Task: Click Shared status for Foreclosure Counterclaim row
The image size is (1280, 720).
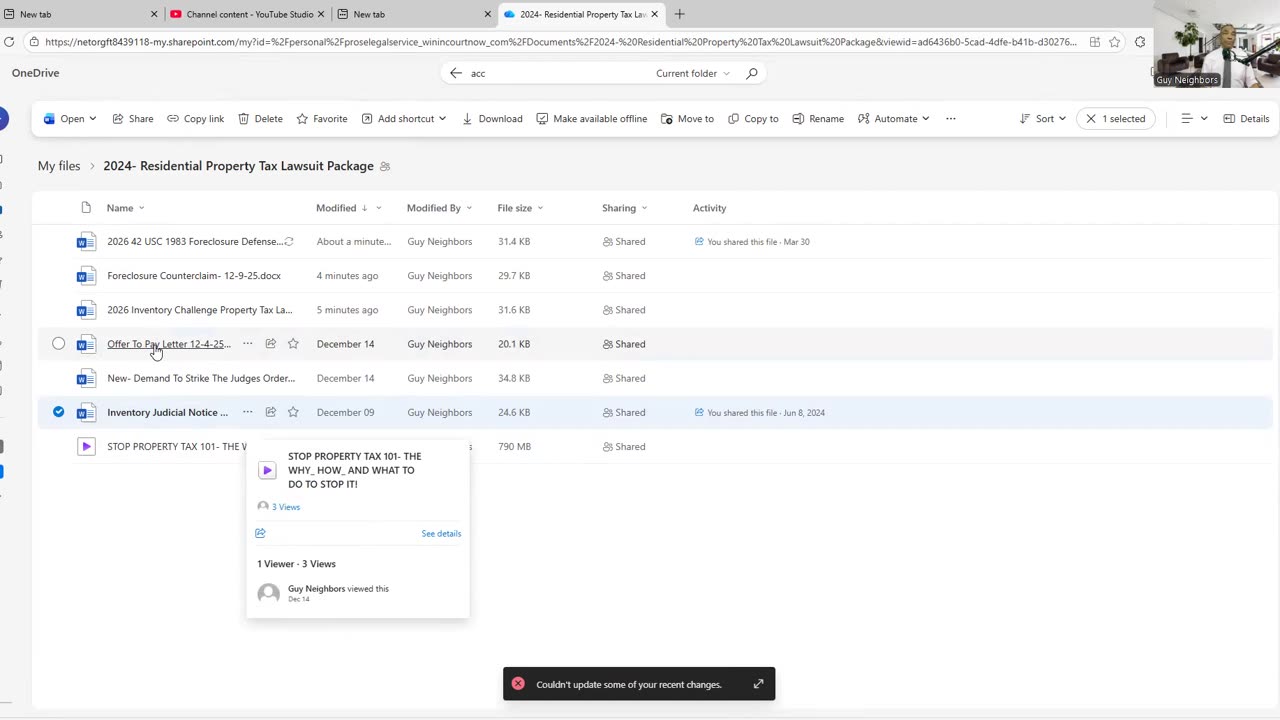Action: point(624,276)
